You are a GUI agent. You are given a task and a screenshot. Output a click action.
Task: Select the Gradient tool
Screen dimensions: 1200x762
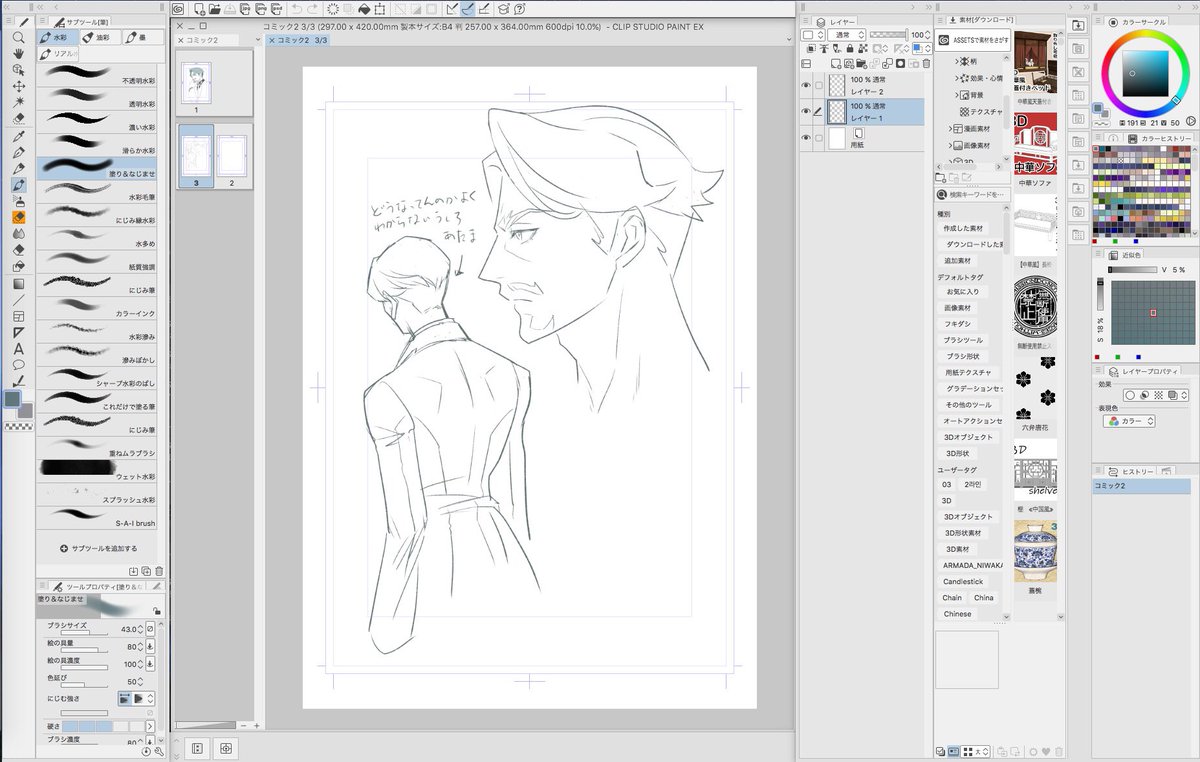tap(19, 283)
